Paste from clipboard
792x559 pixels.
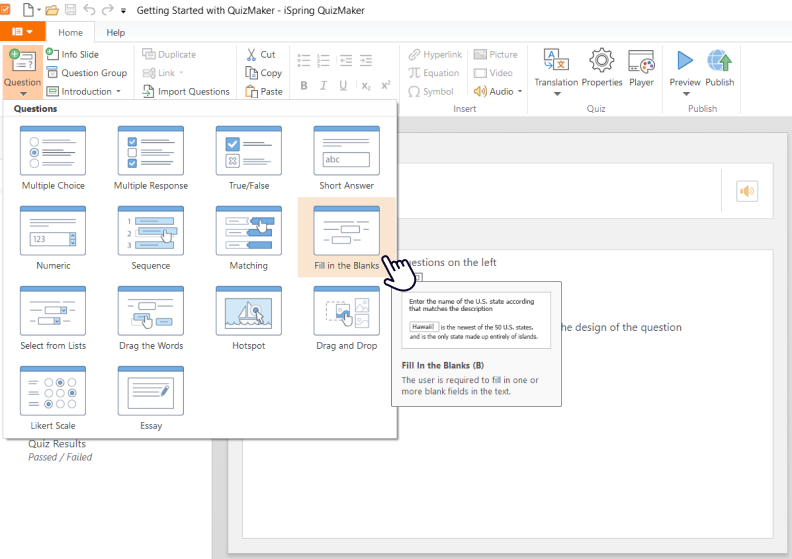pos(264,91)
